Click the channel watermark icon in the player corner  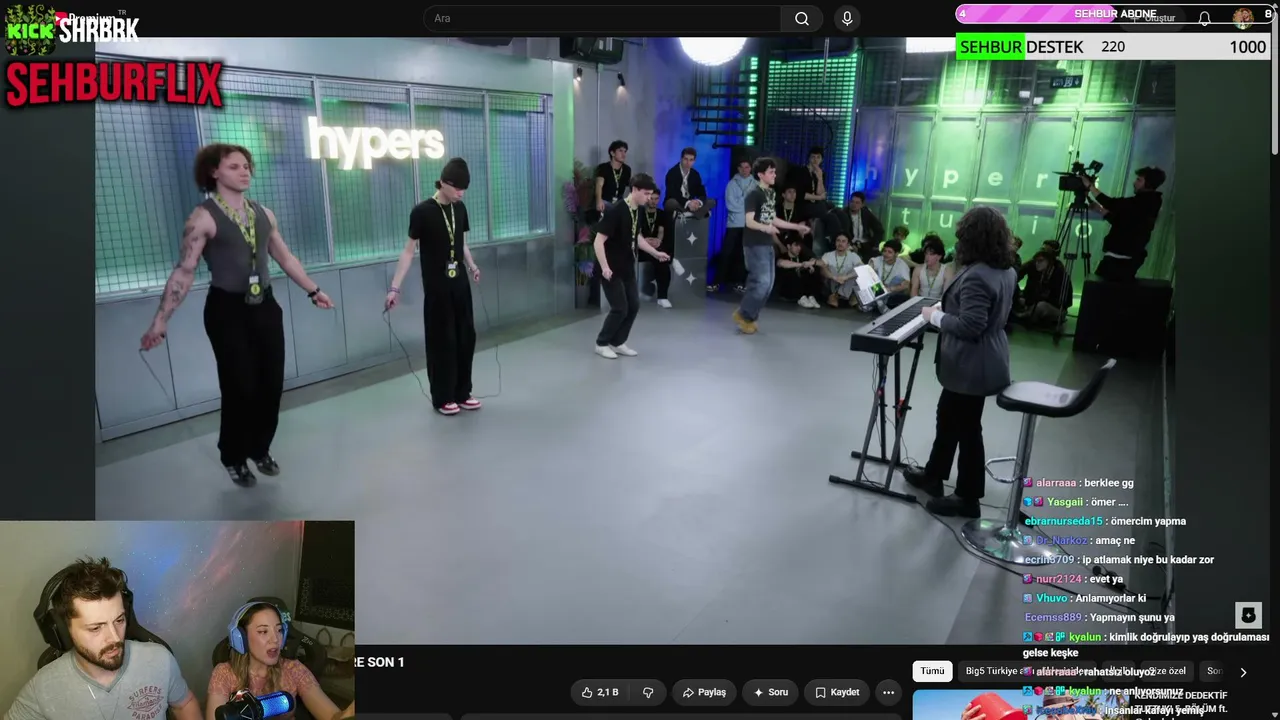point(1248,614)
